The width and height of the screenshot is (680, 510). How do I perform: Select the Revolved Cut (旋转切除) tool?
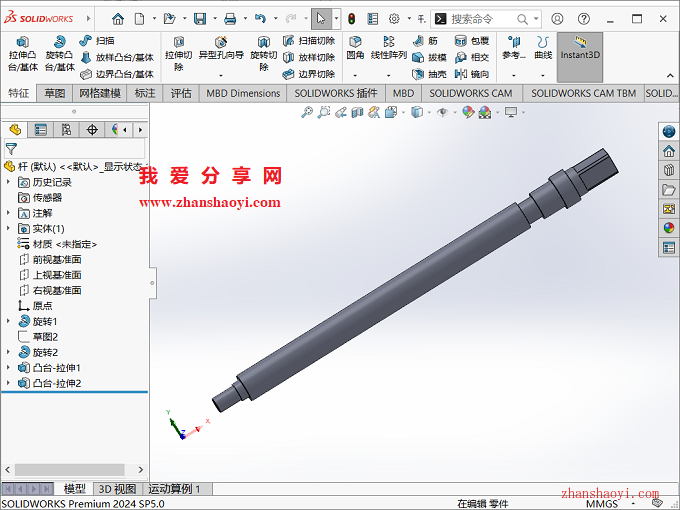point(263,54)
